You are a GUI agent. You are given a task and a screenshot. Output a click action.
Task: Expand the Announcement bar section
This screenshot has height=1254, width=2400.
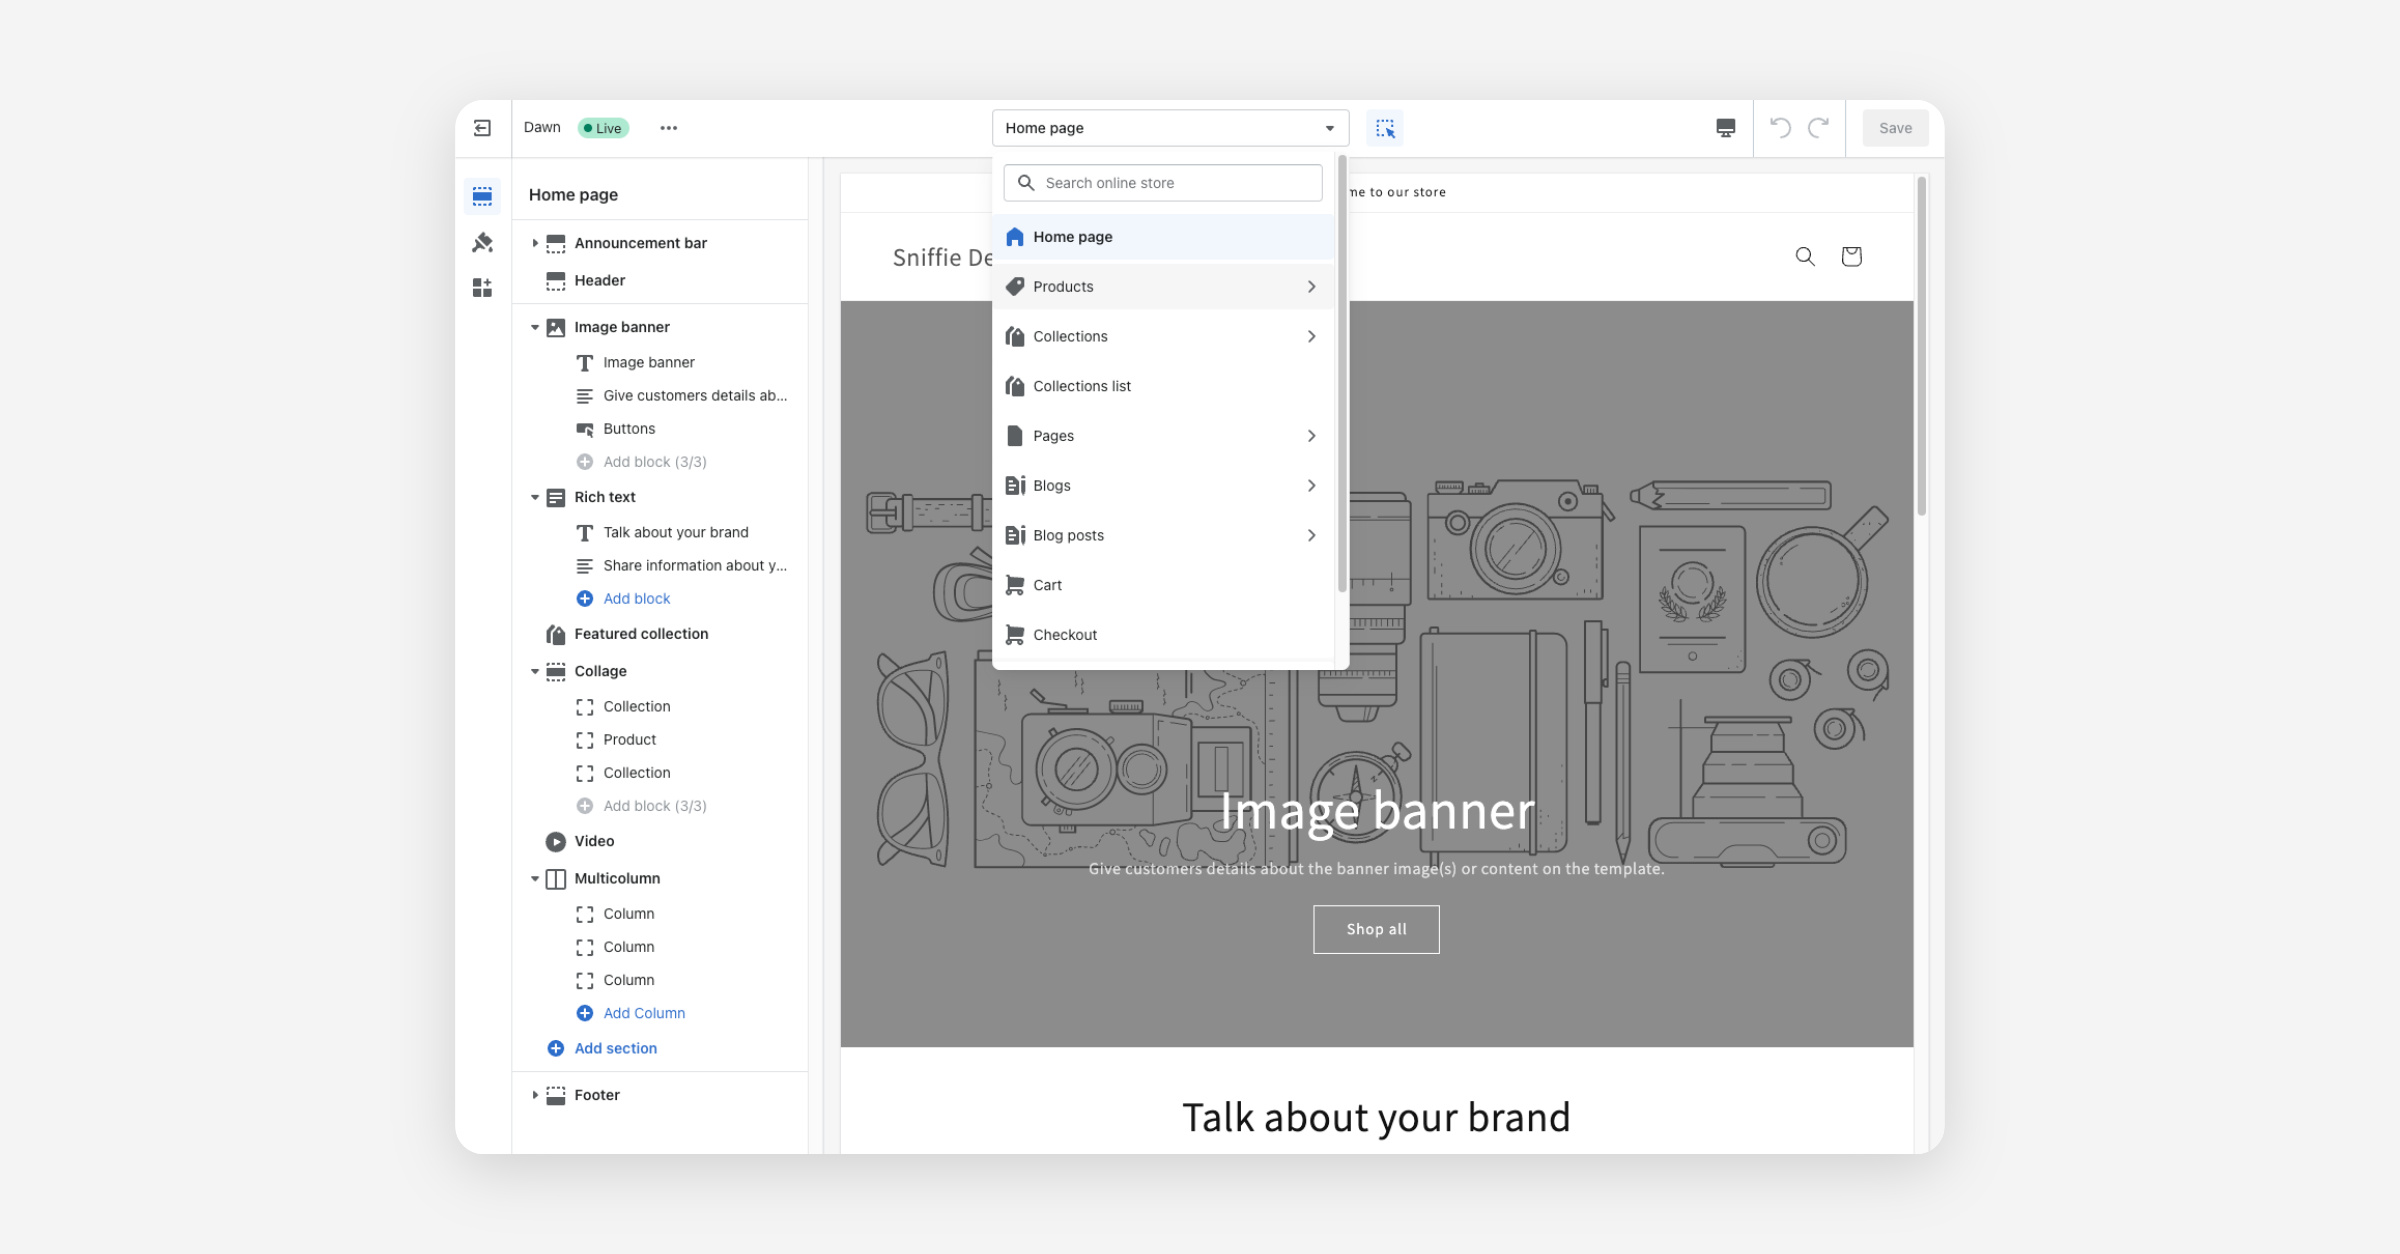(535, 243)
